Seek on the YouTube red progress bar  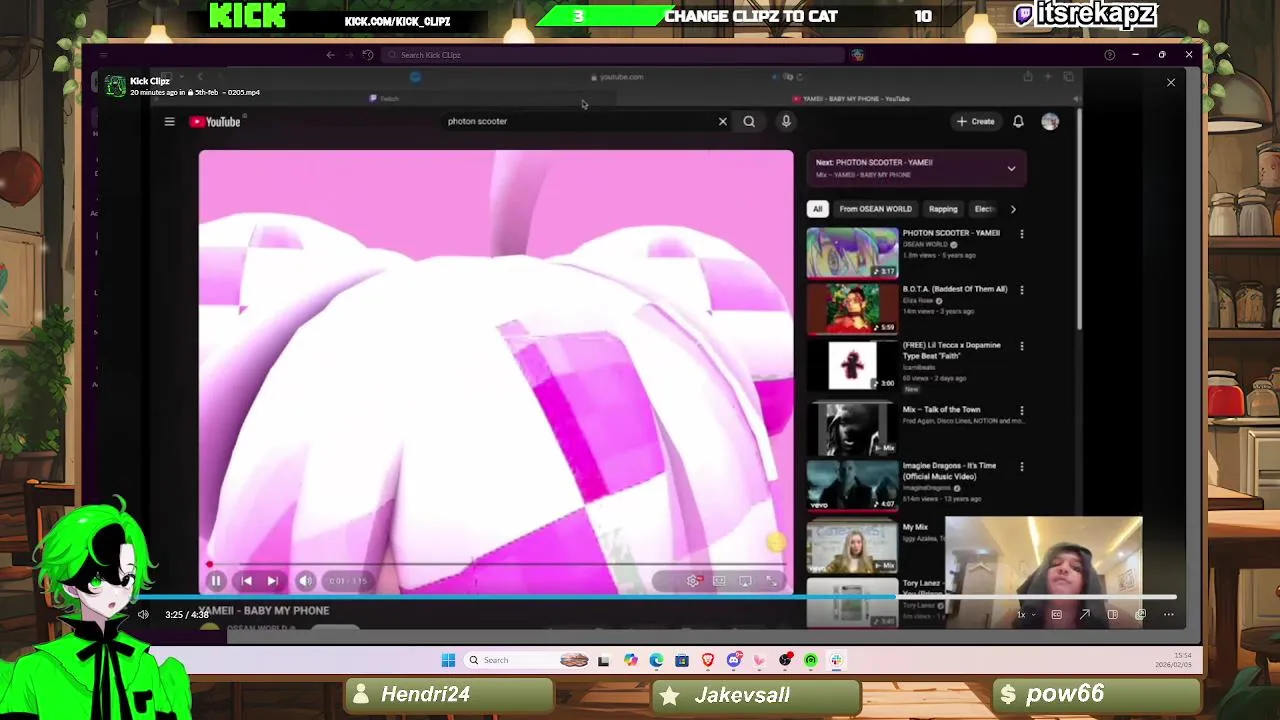coord(496,565)
